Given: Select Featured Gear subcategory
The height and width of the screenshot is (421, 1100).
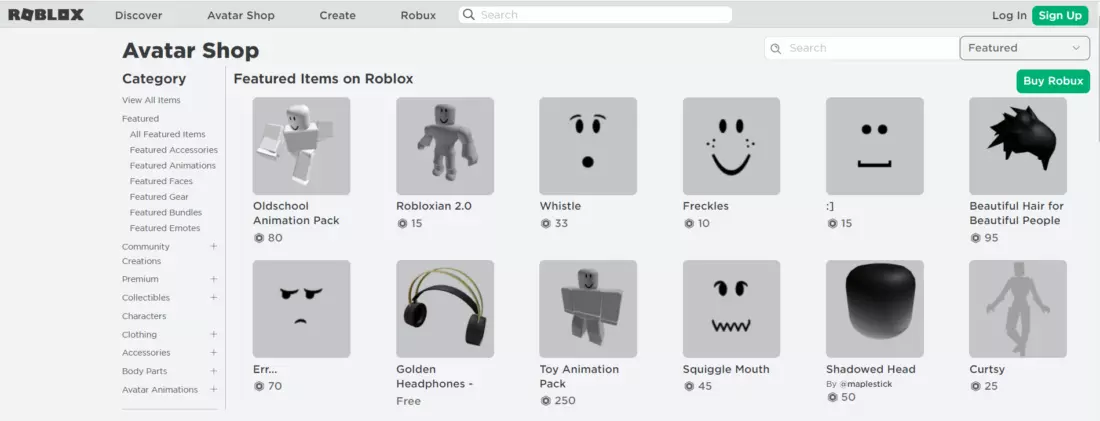Looking at the screenshot, I should pos(159,196).
